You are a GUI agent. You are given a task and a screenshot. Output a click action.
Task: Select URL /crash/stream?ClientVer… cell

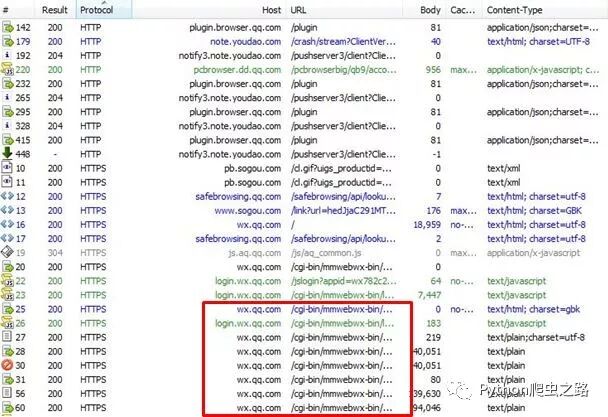tap(344, 41)
